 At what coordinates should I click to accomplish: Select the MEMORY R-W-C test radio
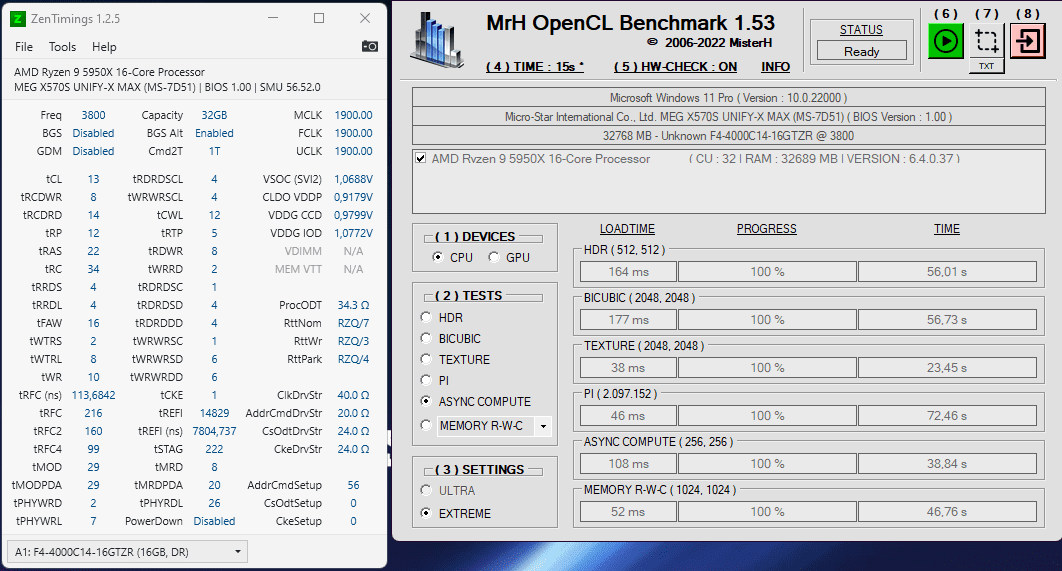click(x=426, y=425)
